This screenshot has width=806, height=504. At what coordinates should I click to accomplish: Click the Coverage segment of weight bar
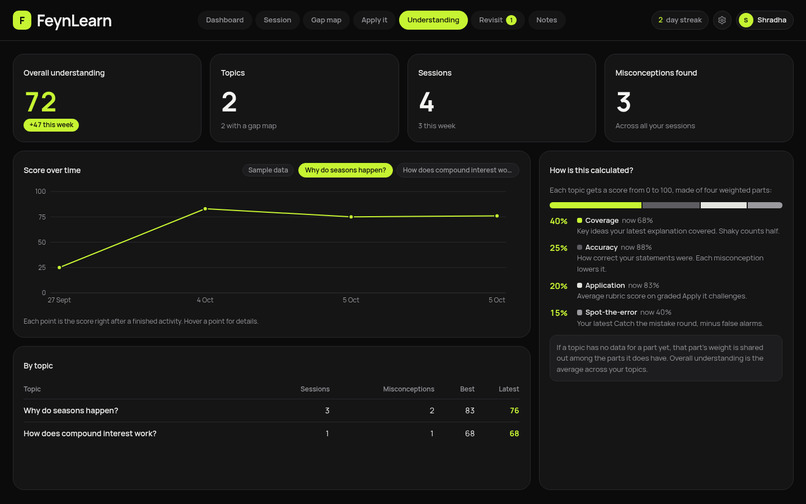tap(595, 205)
